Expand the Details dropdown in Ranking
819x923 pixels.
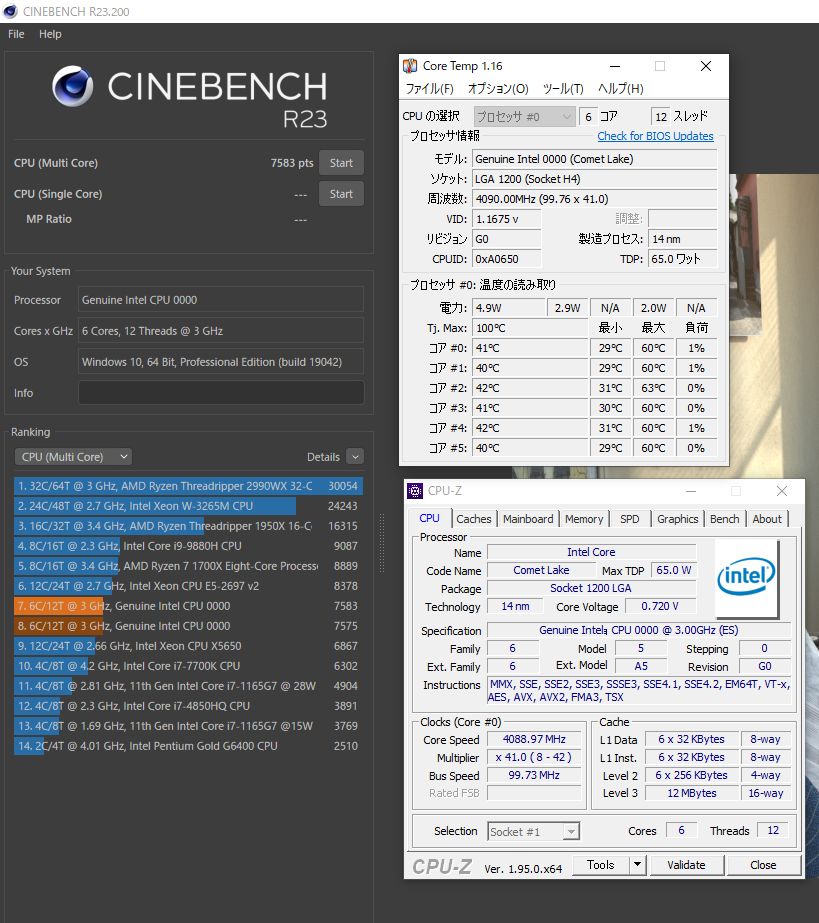point(355,457)
